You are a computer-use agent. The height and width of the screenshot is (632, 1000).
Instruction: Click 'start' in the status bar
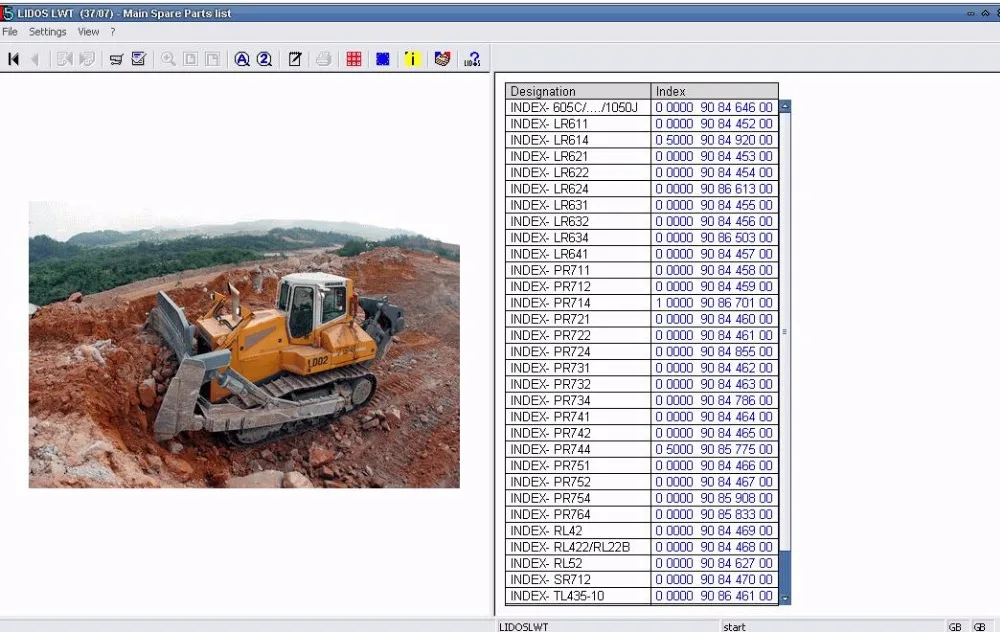tap(734, 627)
